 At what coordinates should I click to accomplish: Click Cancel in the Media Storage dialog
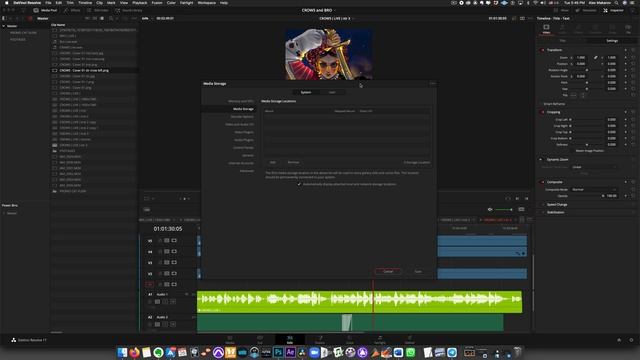[x=388, y=271]
